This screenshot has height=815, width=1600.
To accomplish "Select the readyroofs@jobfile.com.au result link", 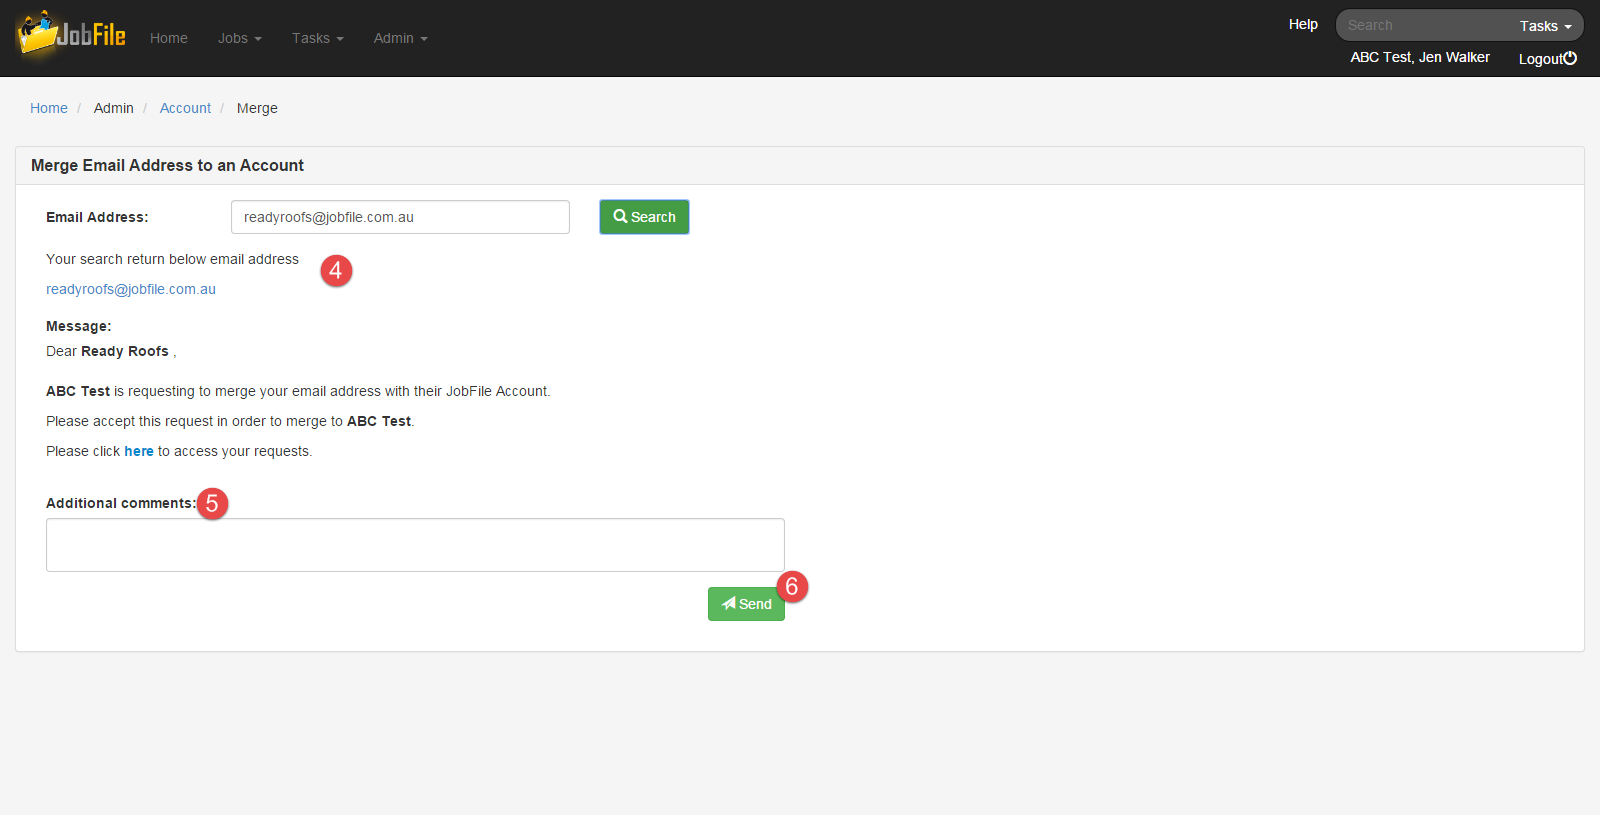I will tap(131, 289).
